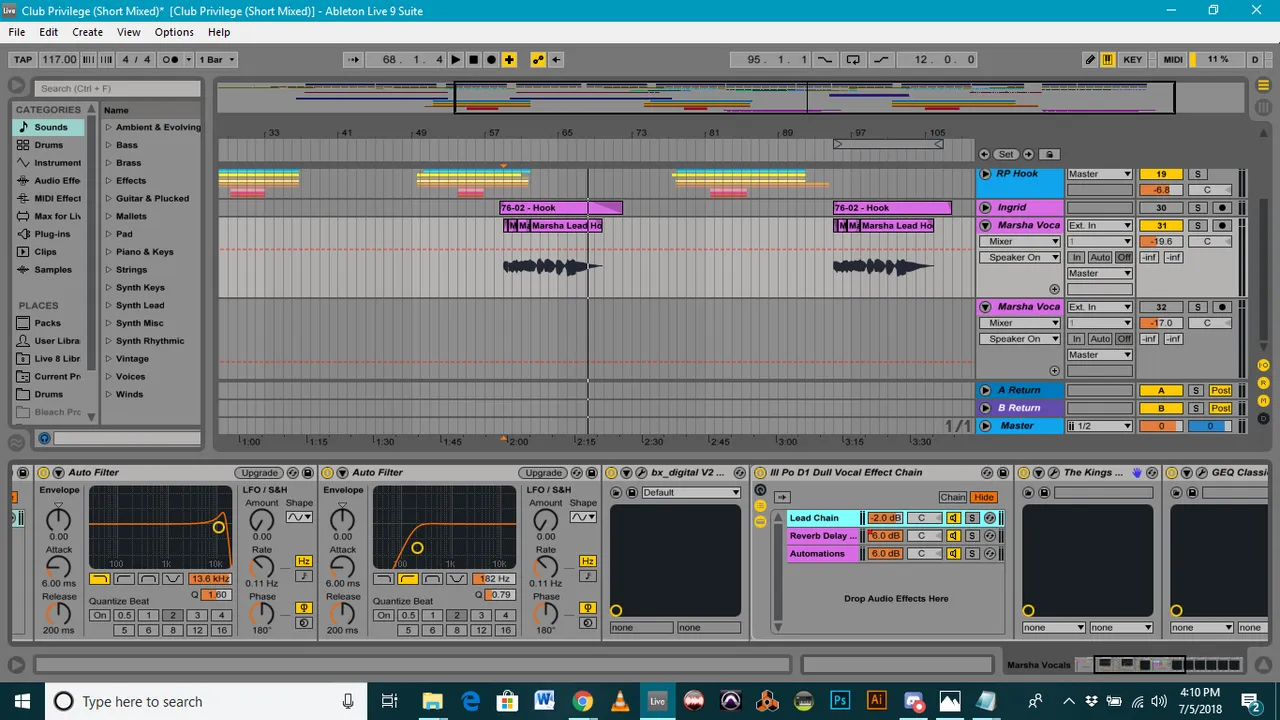Click the Arrangement Record button
The width and height of the screenshot is (1280, 720).
pos(492,60)
